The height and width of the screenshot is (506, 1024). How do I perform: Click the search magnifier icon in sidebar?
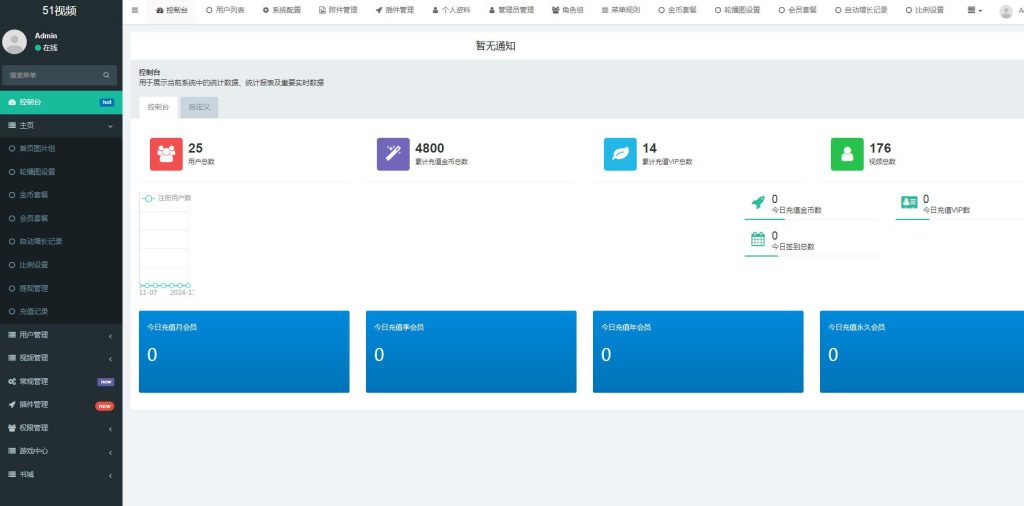pos(106,75)
